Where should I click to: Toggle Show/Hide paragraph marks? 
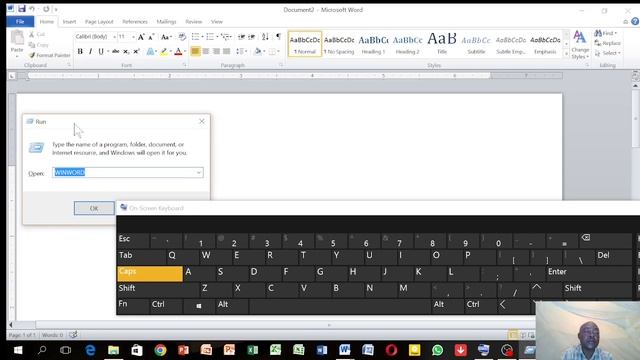[278, 37]
